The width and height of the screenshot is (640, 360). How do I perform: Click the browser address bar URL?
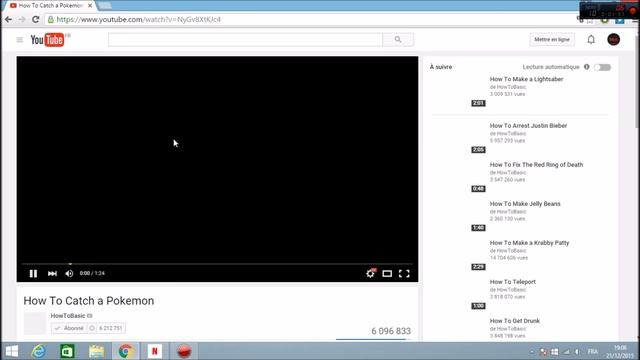139,20
